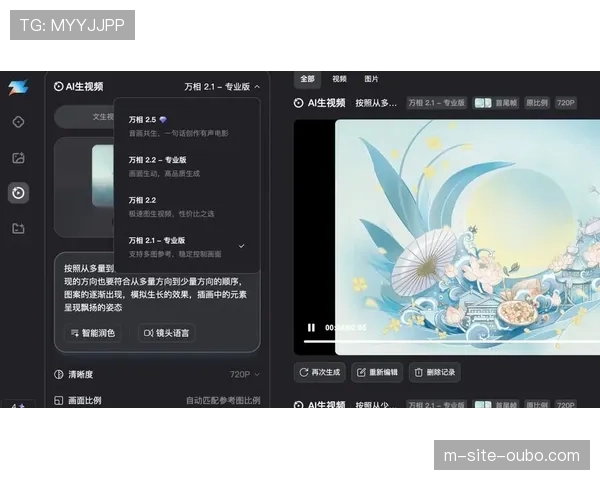Open the AI image generation sidebar icon
The height and width of the screenshot is (480, 600).
click(18, 158)
